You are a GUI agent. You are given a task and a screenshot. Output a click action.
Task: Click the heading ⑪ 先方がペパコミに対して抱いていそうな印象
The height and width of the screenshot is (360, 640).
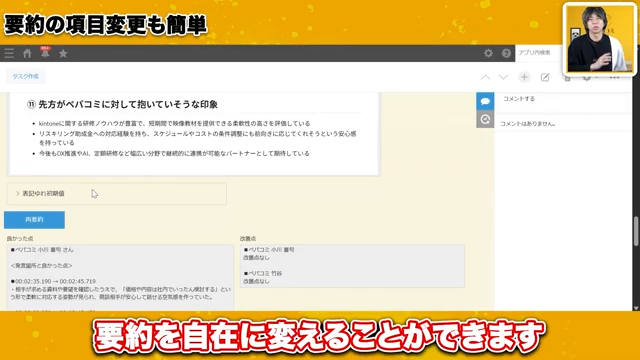(x=122, y=104)
